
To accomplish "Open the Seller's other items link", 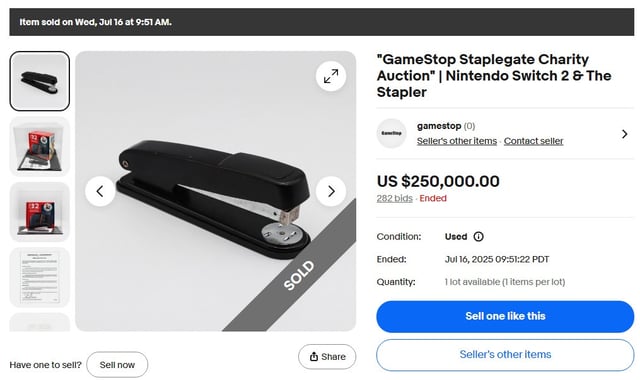I will pos(457,141).
